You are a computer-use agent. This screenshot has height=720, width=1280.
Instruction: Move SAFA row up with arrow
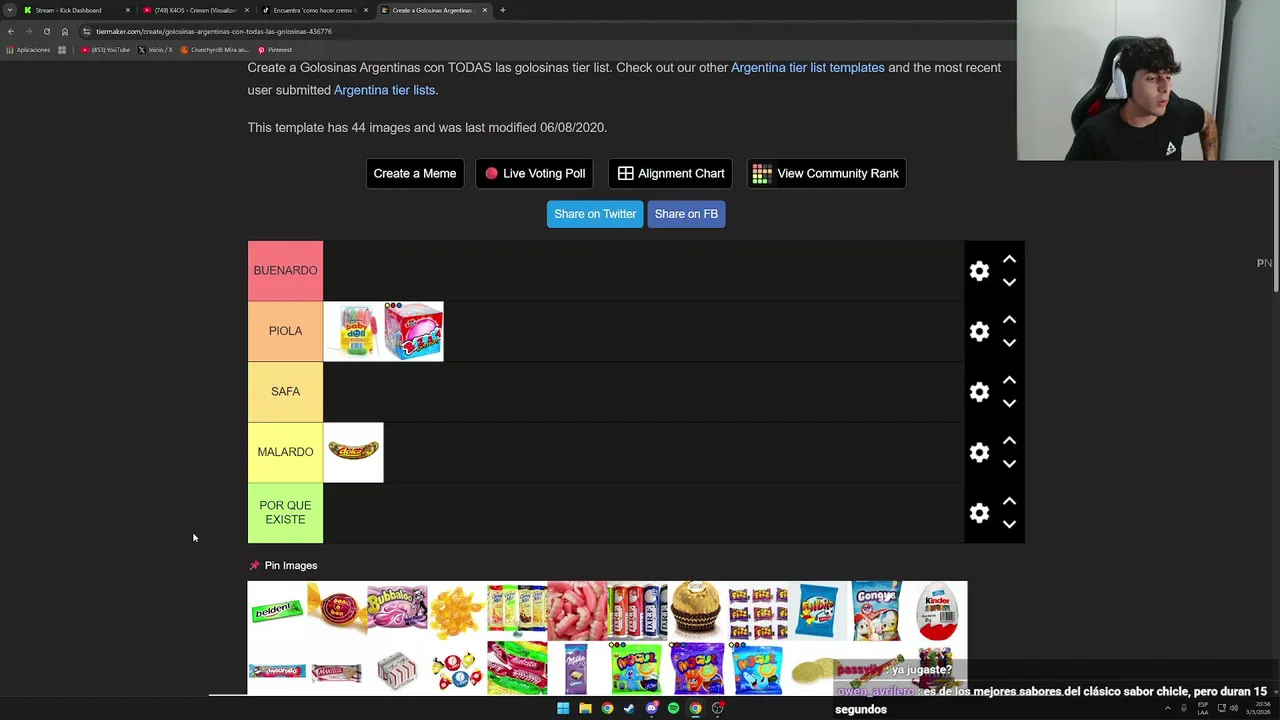[x=1009, y=380]
